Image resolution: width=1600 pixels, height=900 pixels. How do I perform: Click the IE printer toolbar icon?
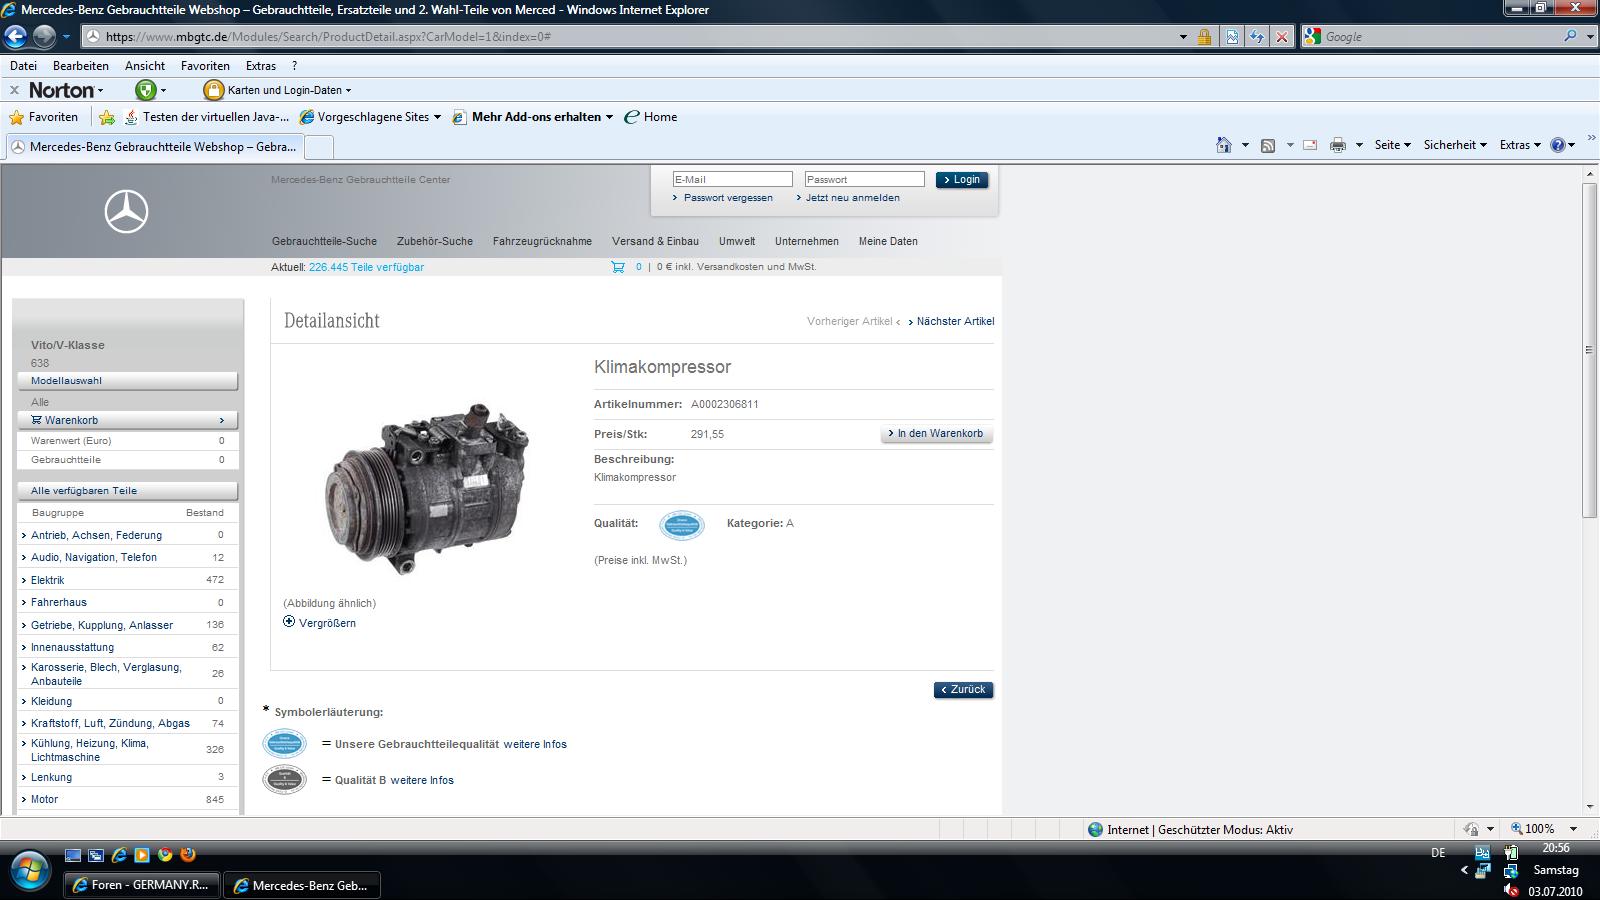click(1338, 145)
